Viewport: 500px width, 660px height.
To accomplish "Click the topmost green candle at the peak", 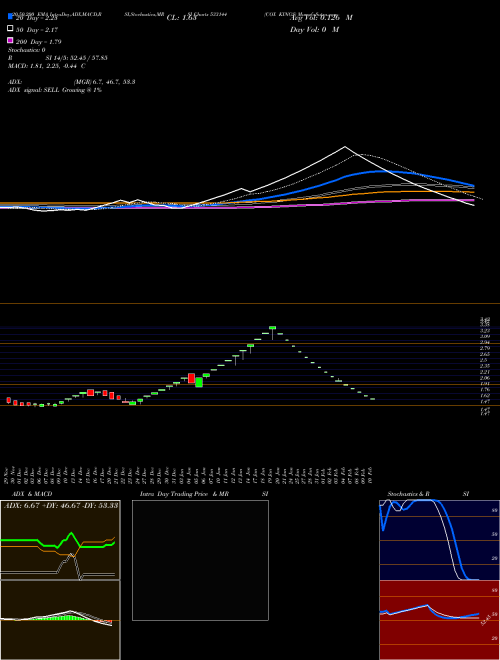I will [x=272, y=327].
